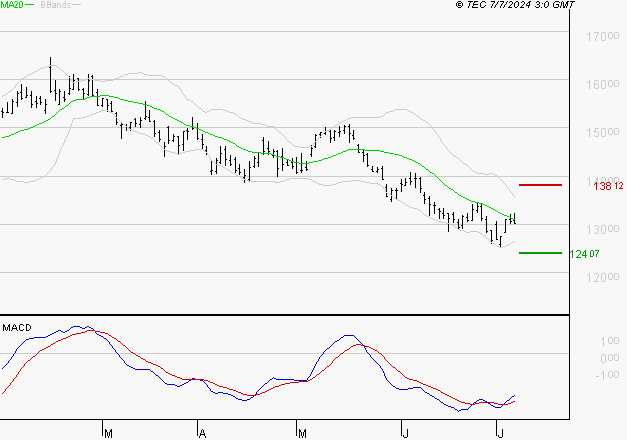Click the 15000 price axis label

(603, 132)
